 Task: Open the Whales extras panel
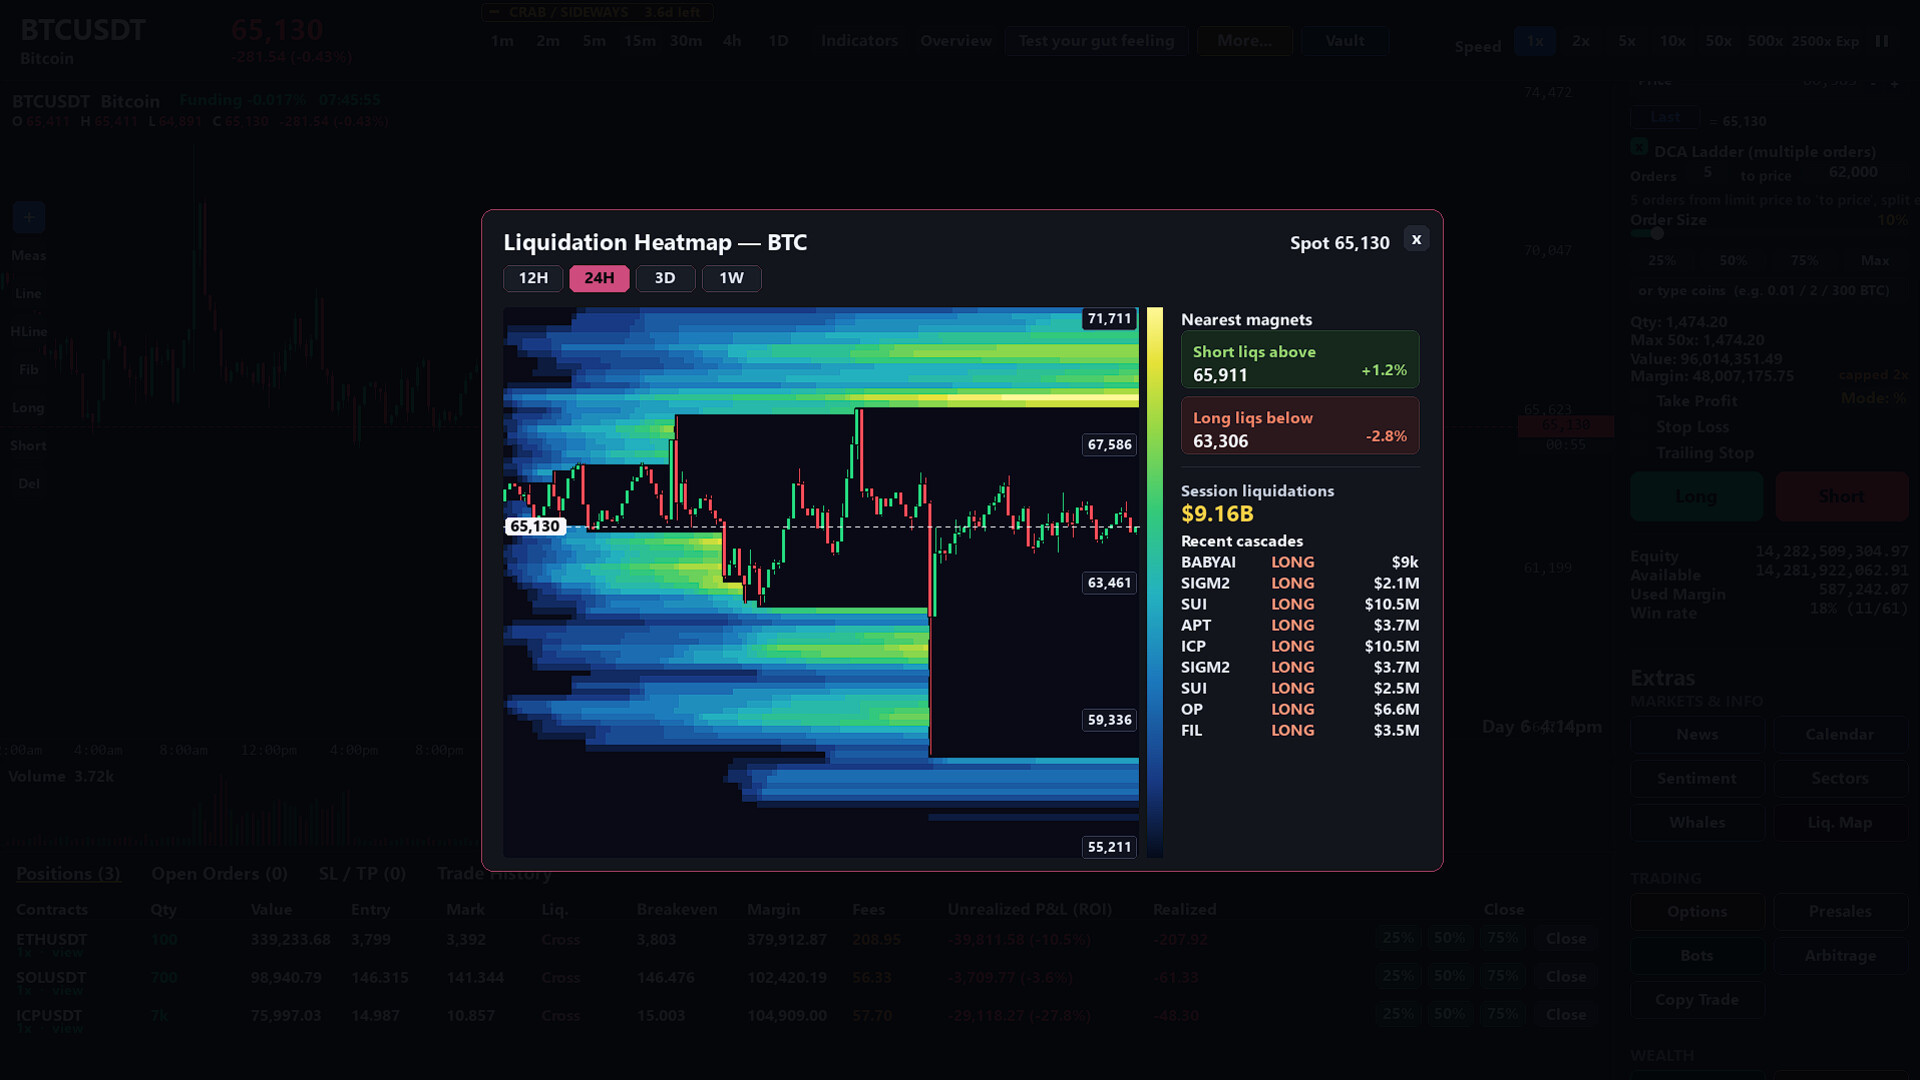click(x=1697, y=823)
